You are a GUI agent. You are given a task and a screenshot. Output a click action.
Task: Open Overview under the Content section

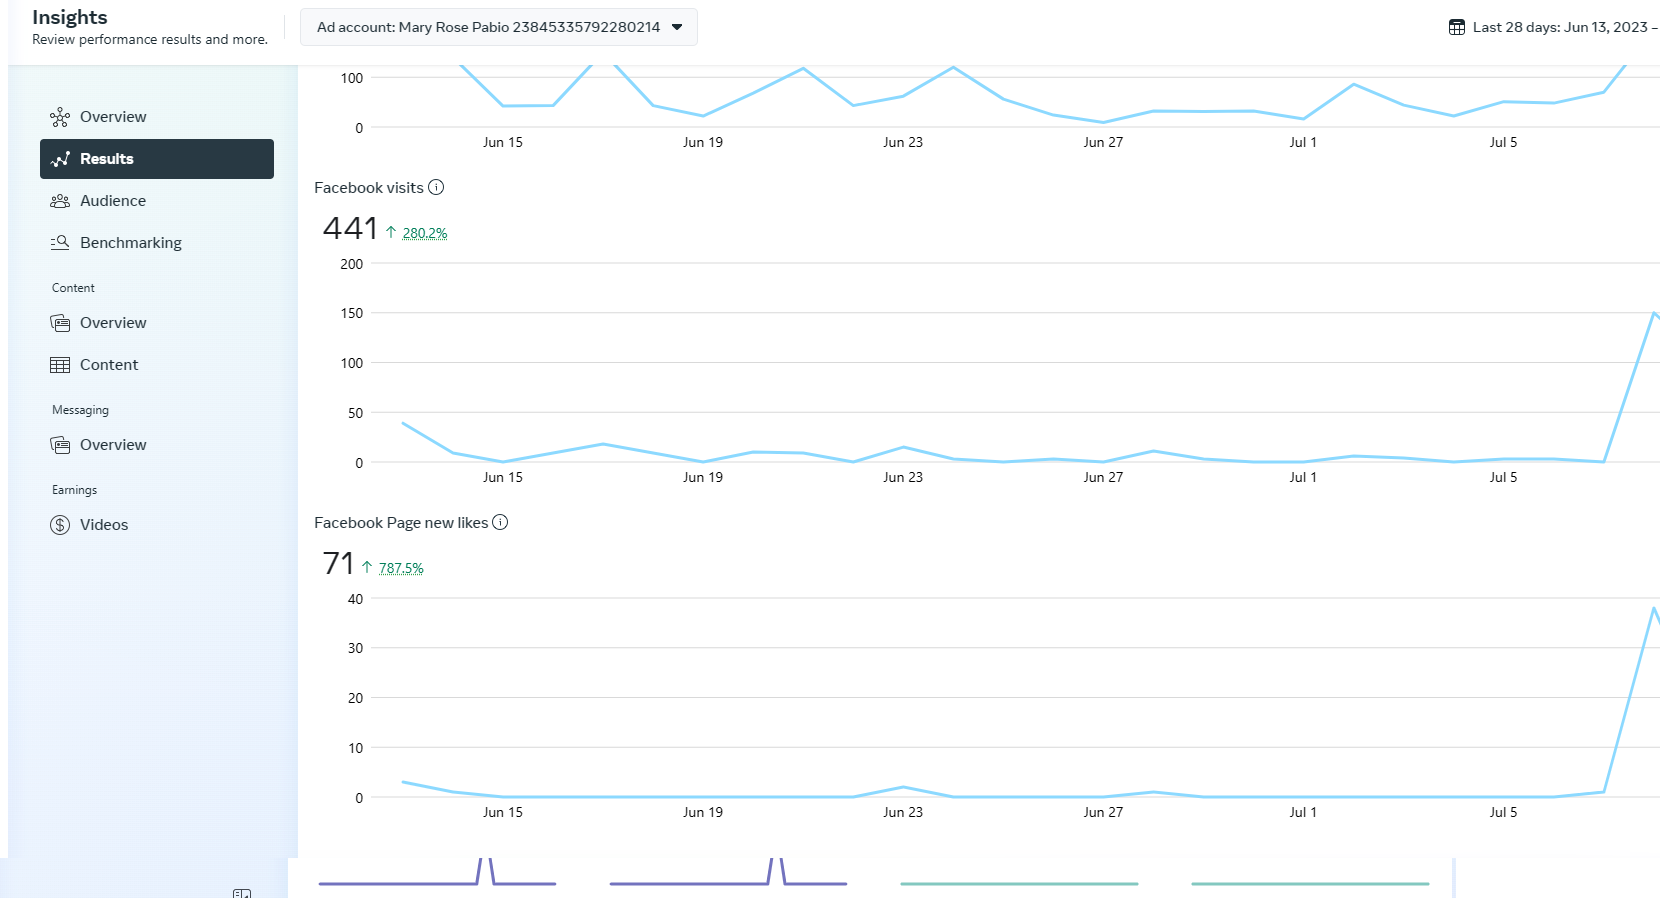[x=113, y=323]
